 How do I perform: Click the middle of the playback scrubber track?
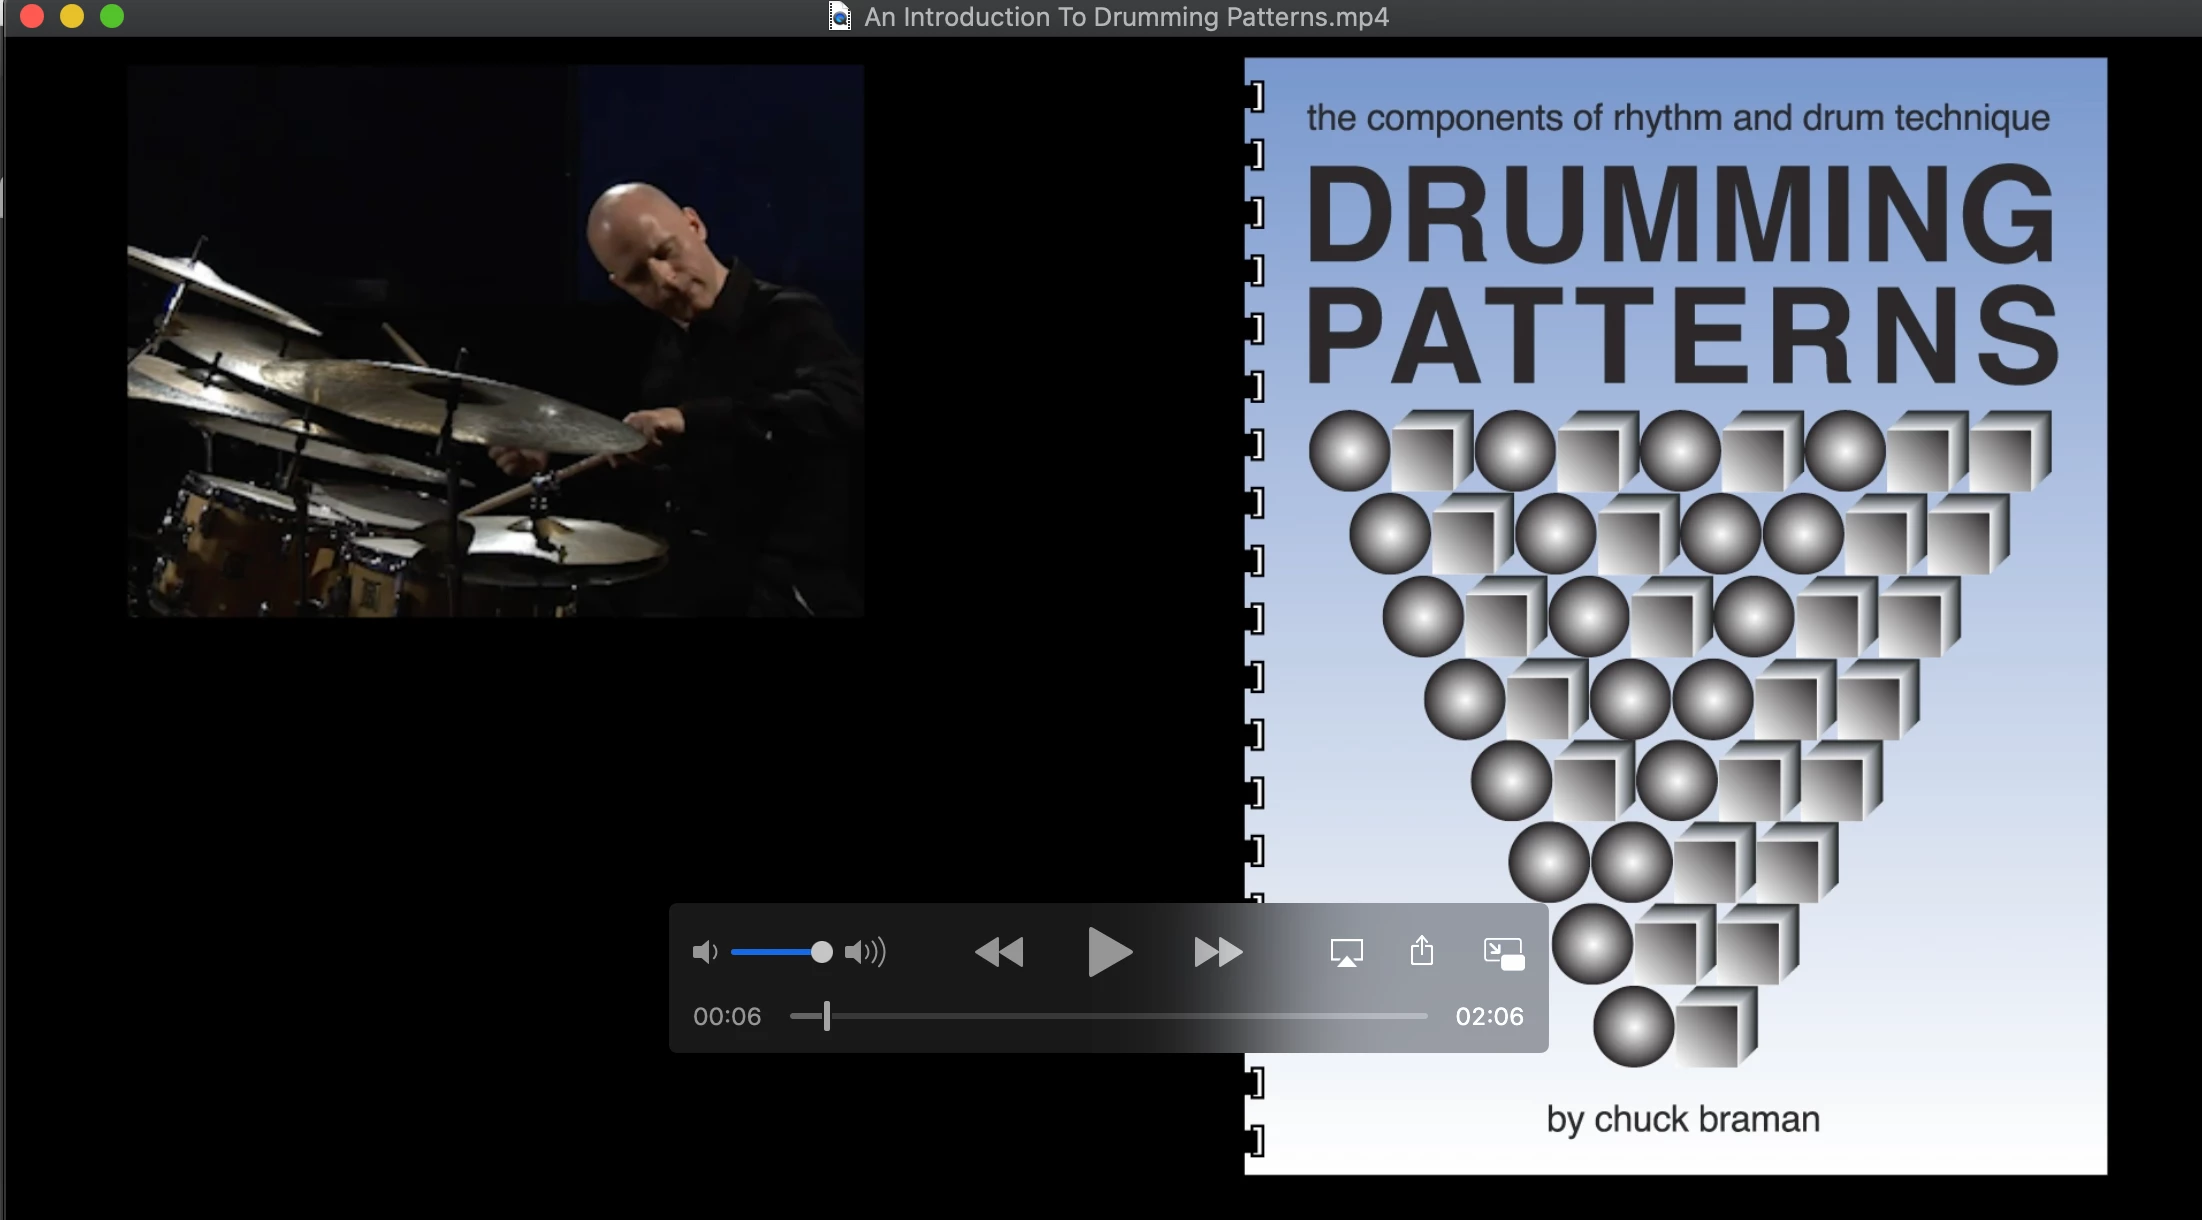coord(1108,1016)
